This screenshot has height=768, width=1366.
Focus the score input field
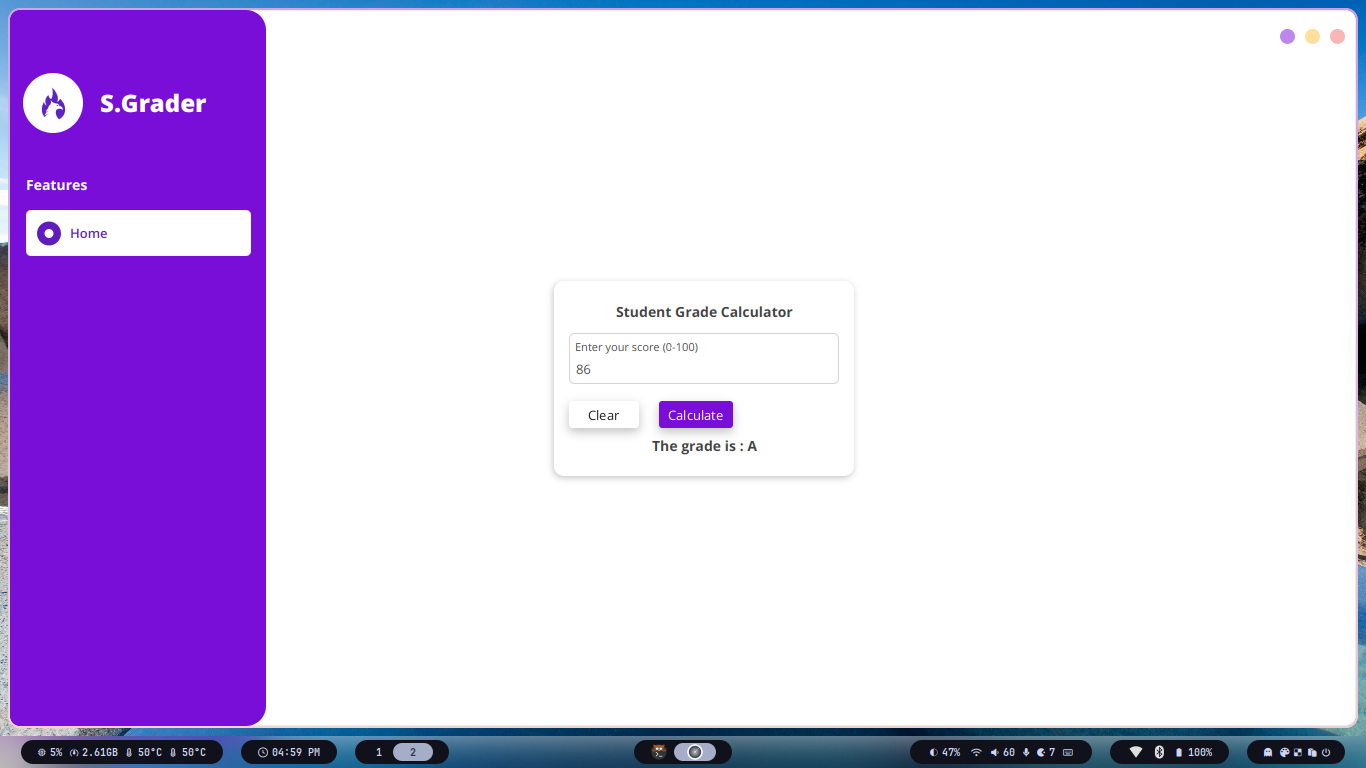pyautogui.click(x=703, y=369)
